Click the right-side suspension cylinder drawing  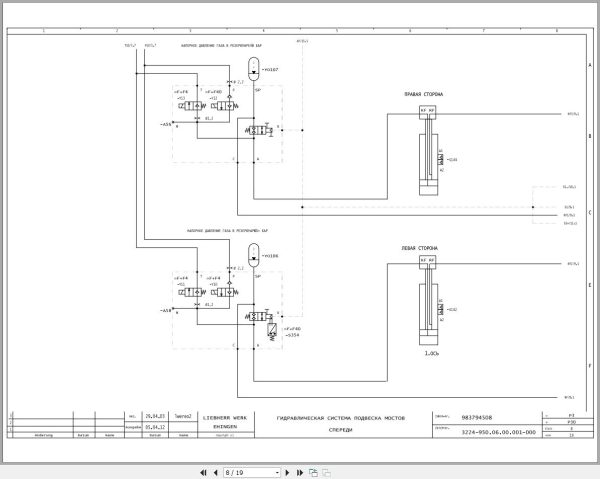(429, 150)
